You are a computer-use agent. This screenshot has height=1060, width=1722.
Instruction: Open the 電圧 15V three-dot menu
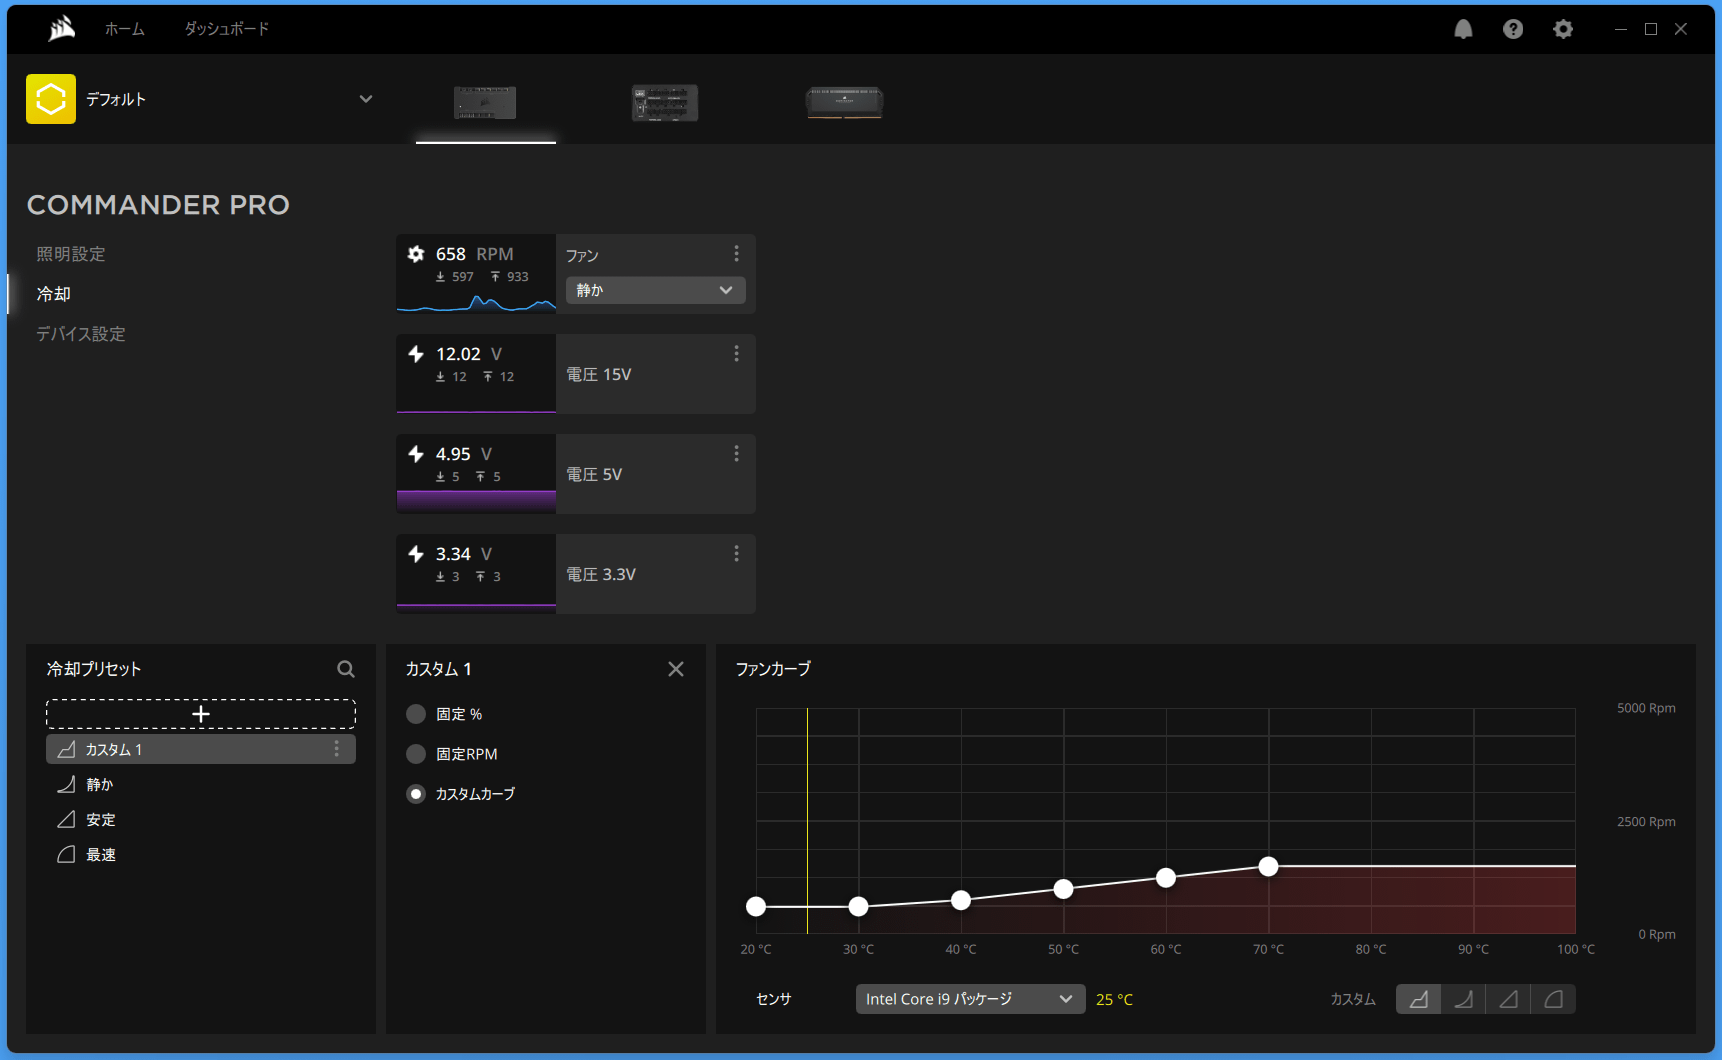[x=736, y=354]
